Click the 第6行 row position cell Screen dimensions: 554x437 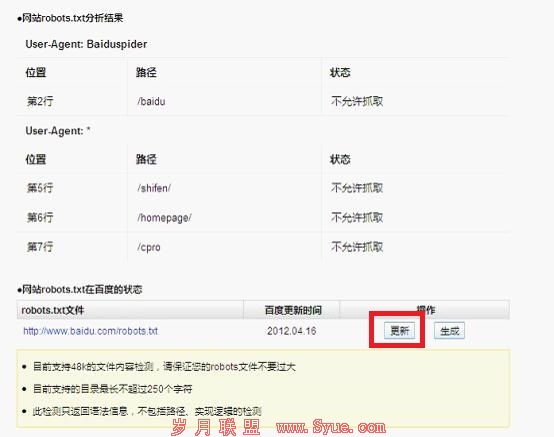click(40, 218)
